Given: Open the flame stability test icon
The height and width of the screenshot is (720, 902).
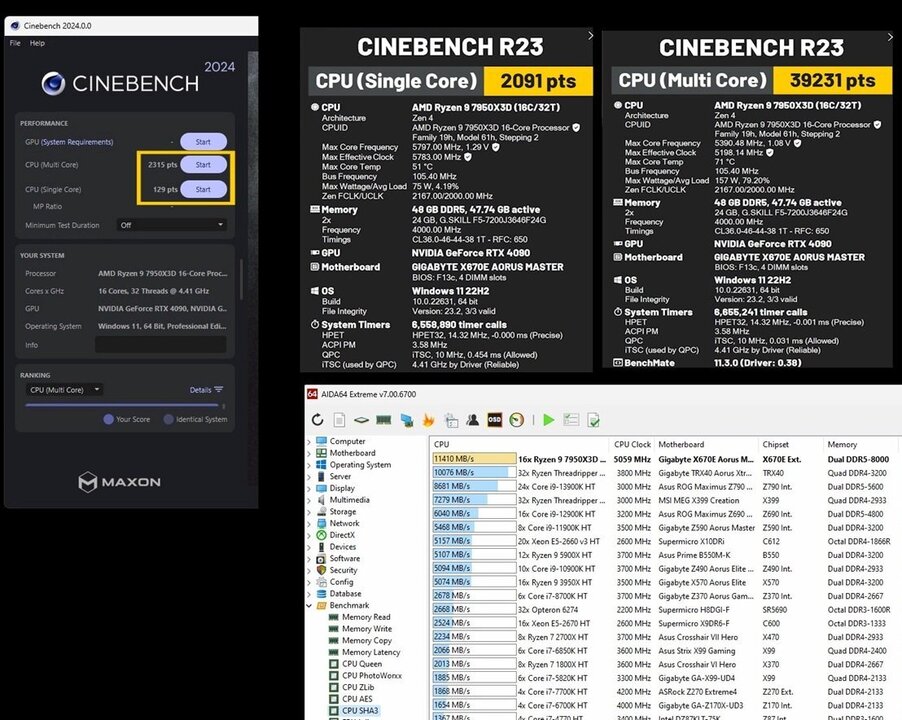Looking at the screenshot, I should click(430, 420).
